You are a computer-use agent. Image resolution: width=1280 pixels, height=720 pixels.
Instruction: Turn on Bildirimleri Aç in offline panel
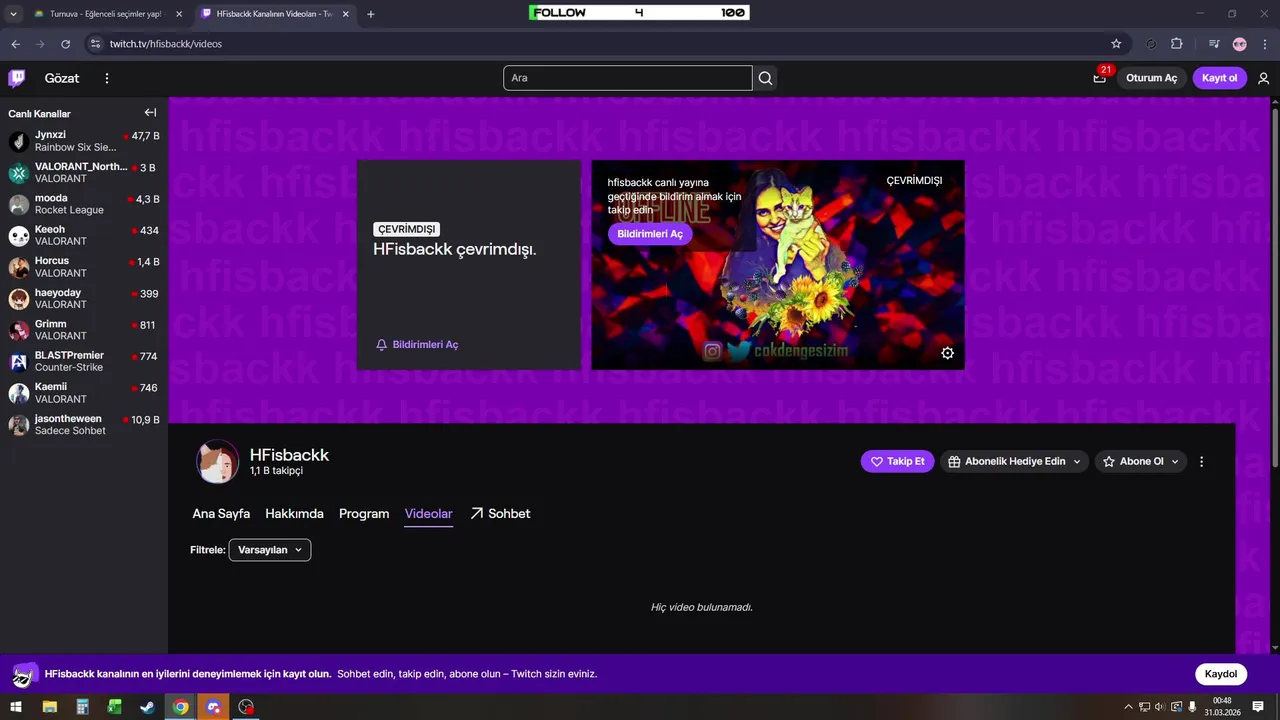[x=417, y=344]
